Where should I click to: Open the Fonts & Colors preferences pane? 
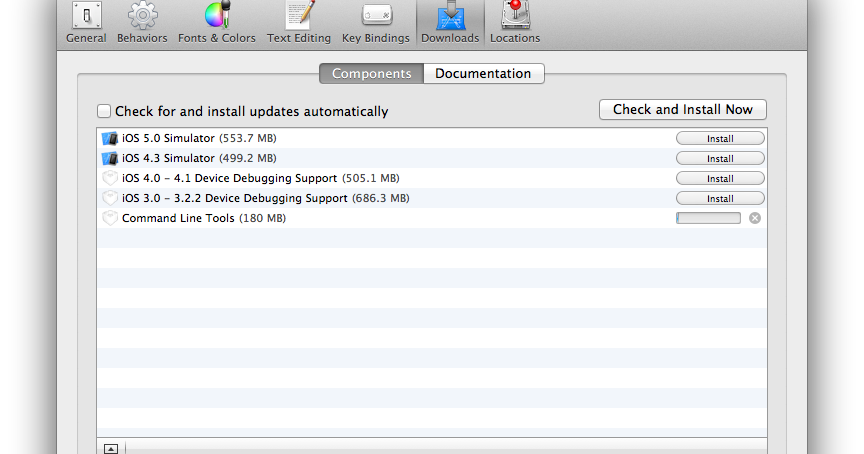click(x=217, y=23)
